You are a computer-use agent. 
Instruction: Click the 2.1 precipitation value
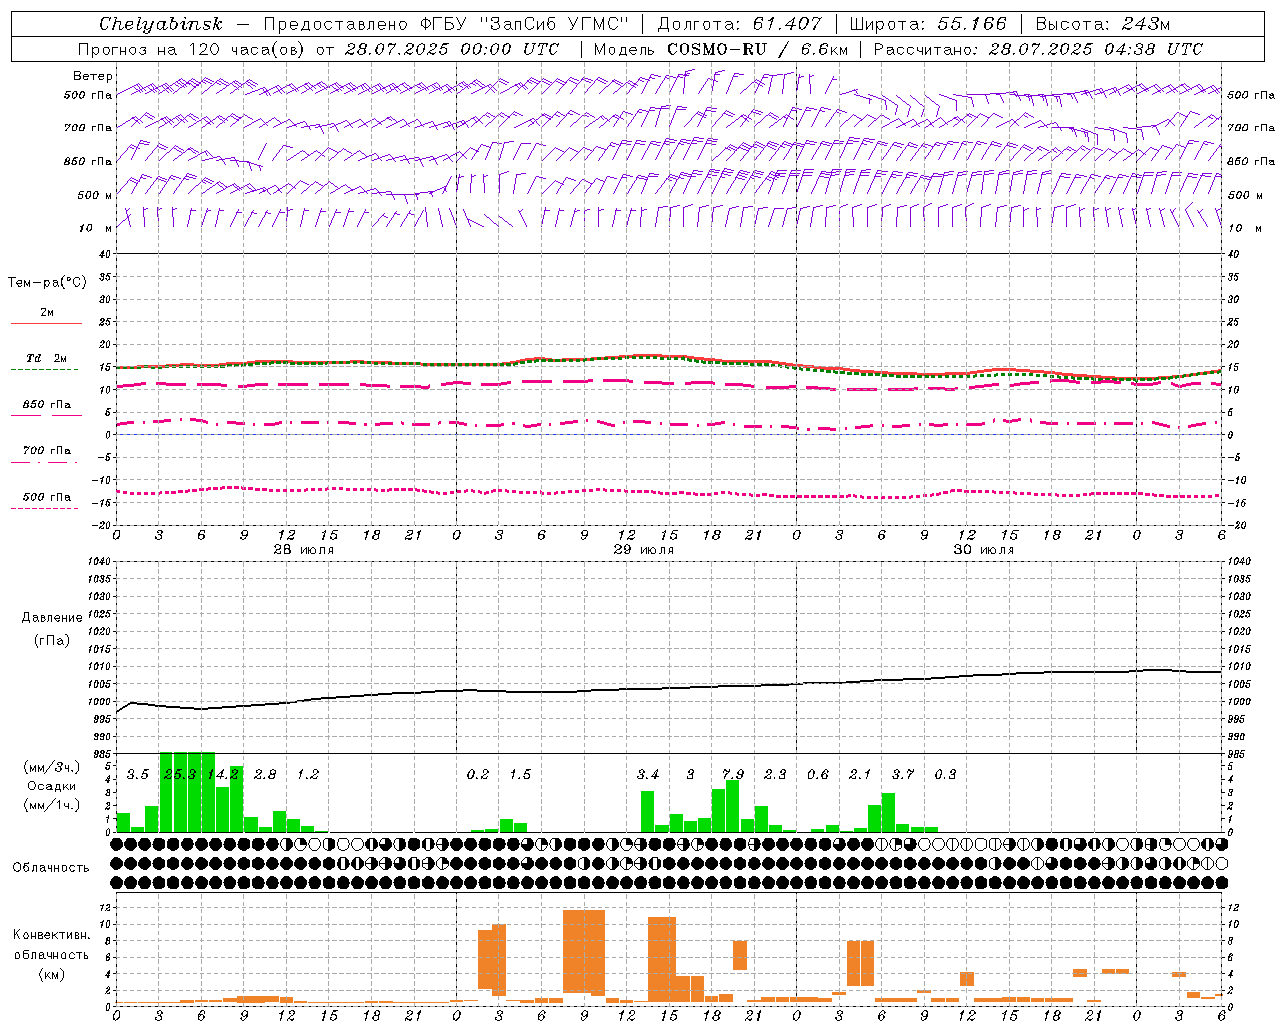pos(860,775)
